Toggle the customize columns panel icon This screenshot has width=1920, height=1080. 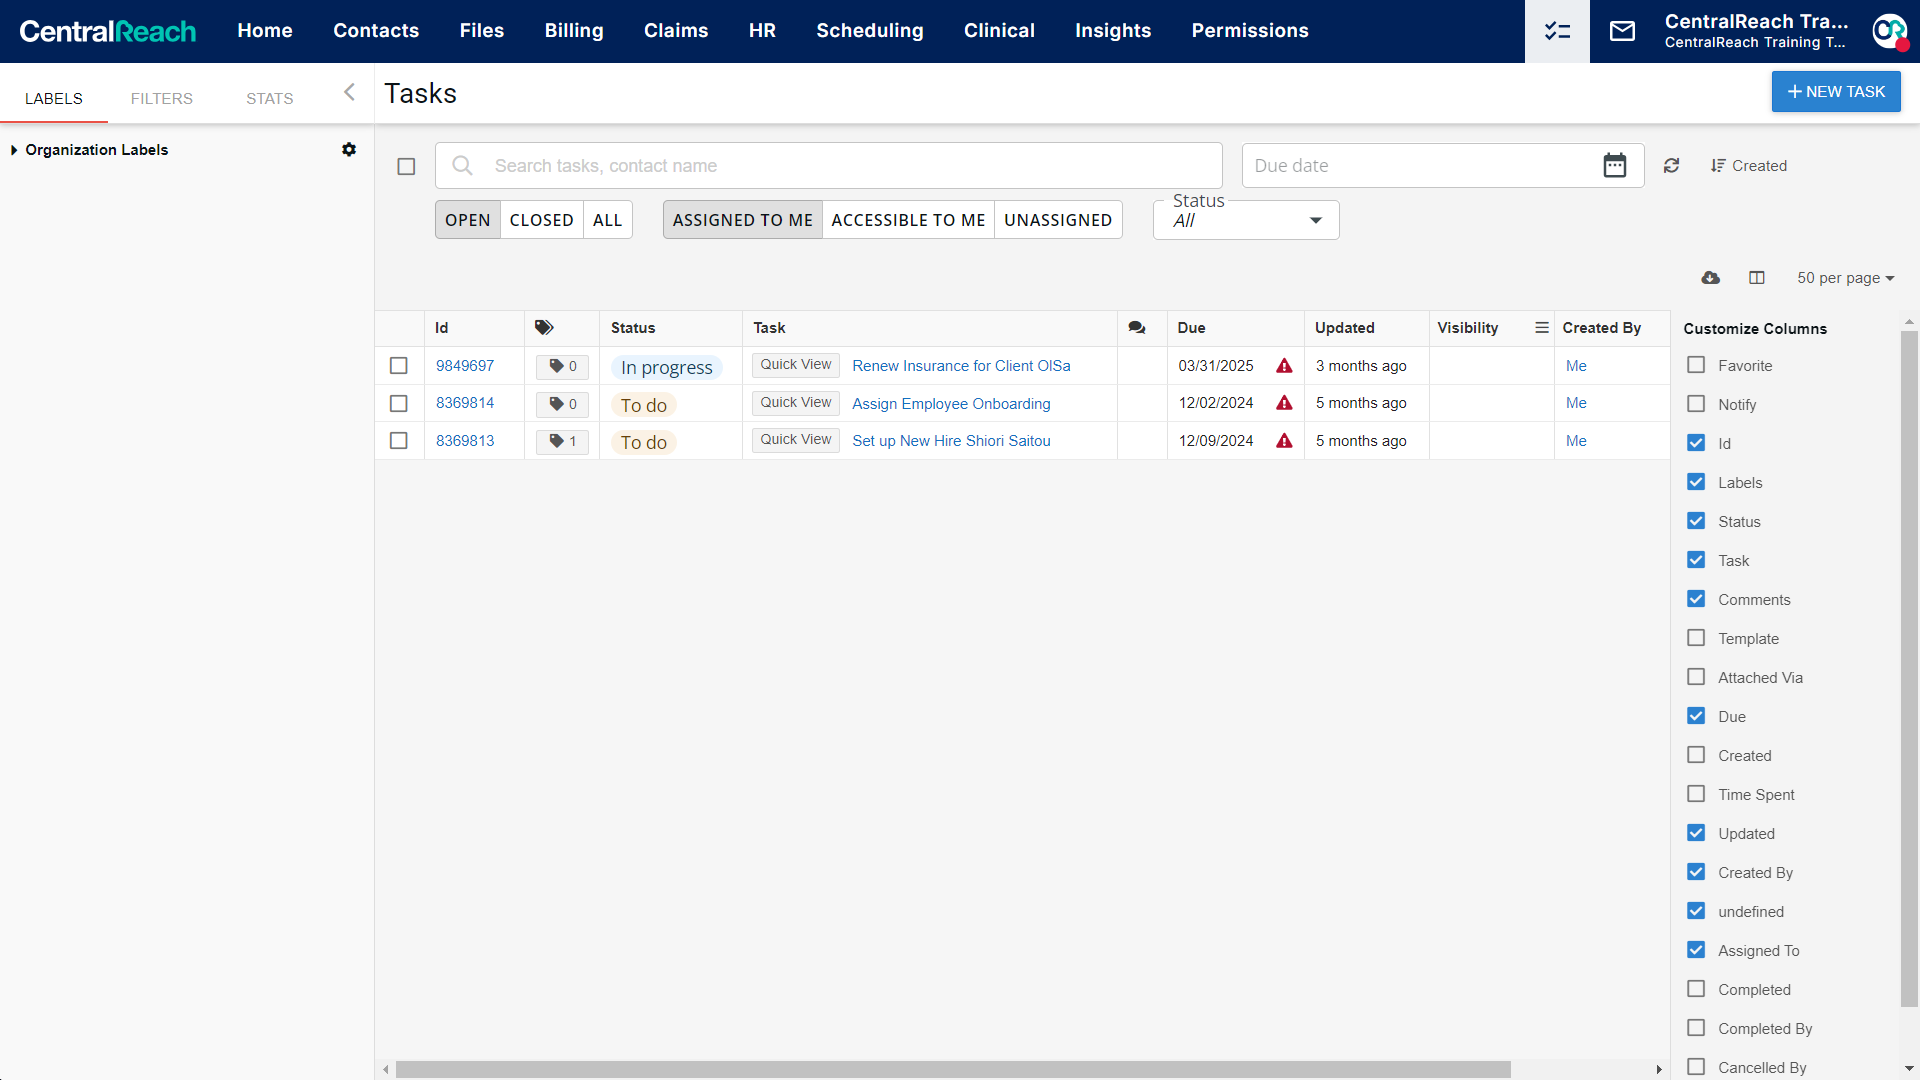click(x=1757, y=278)
